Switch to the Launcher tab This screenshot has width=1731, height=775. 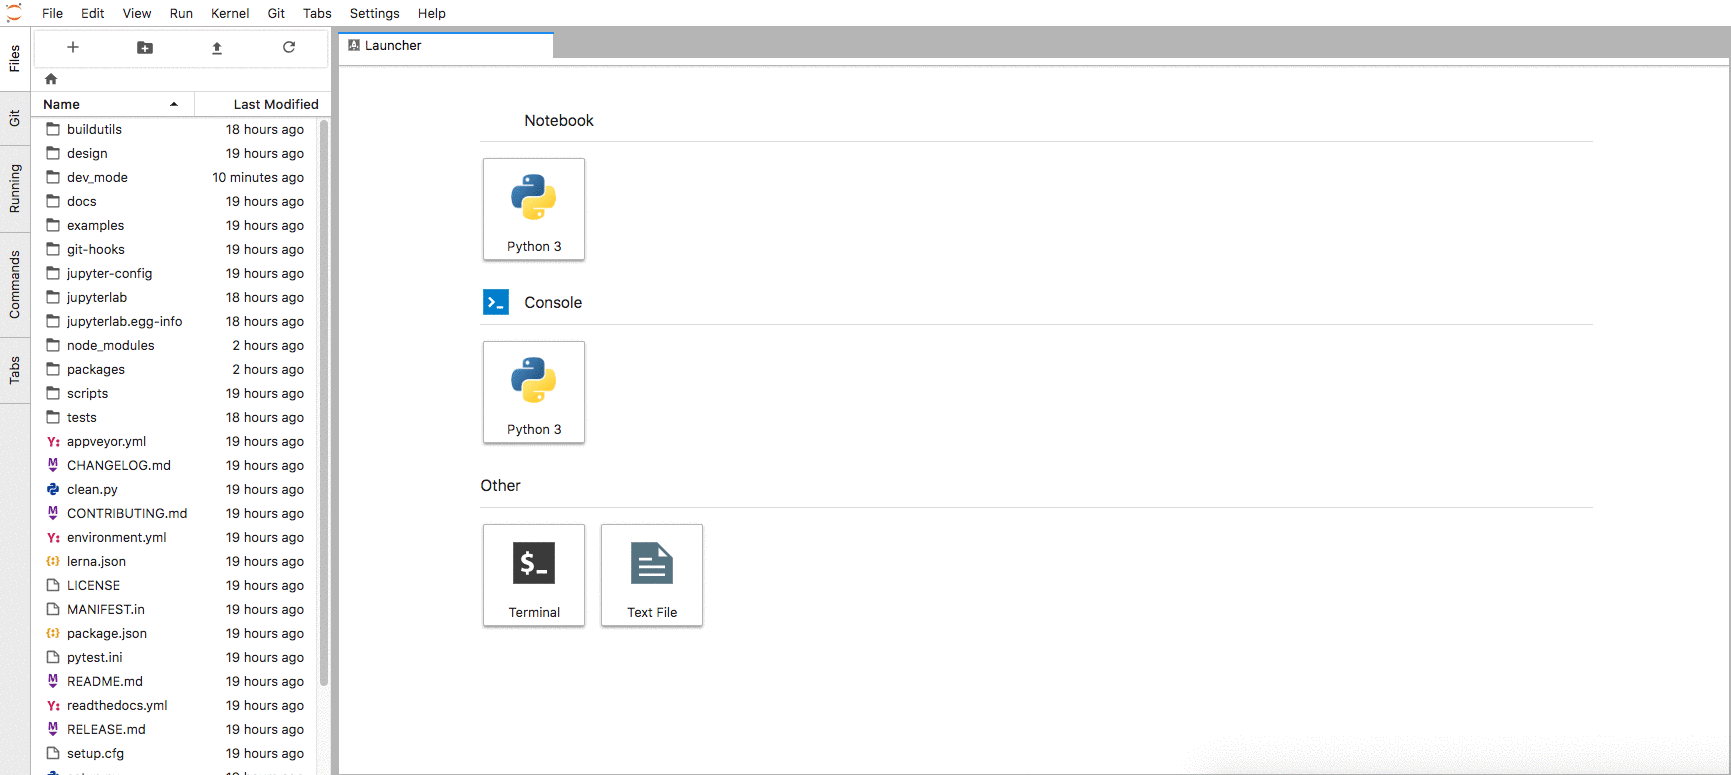[x=446, y=45]
